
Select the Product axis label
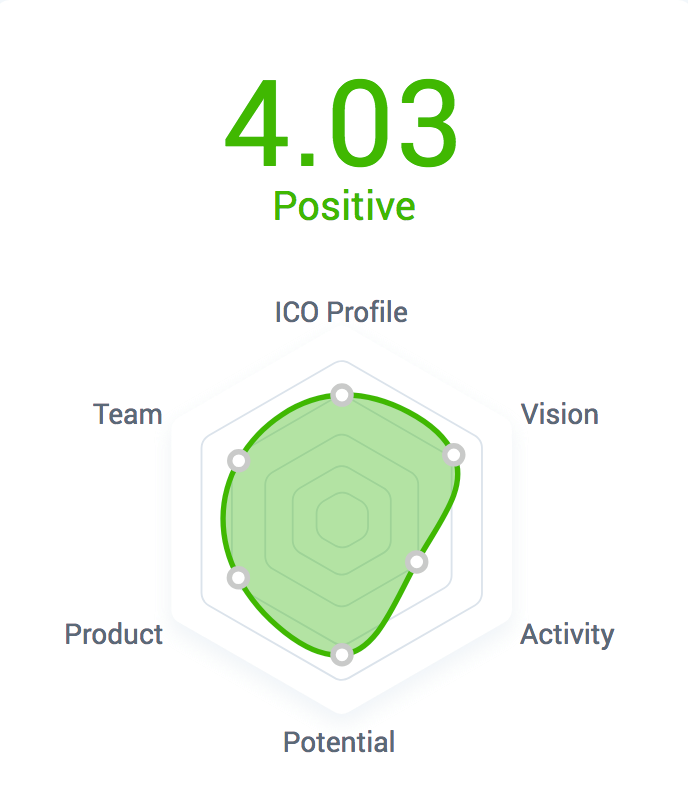(114, 634)
